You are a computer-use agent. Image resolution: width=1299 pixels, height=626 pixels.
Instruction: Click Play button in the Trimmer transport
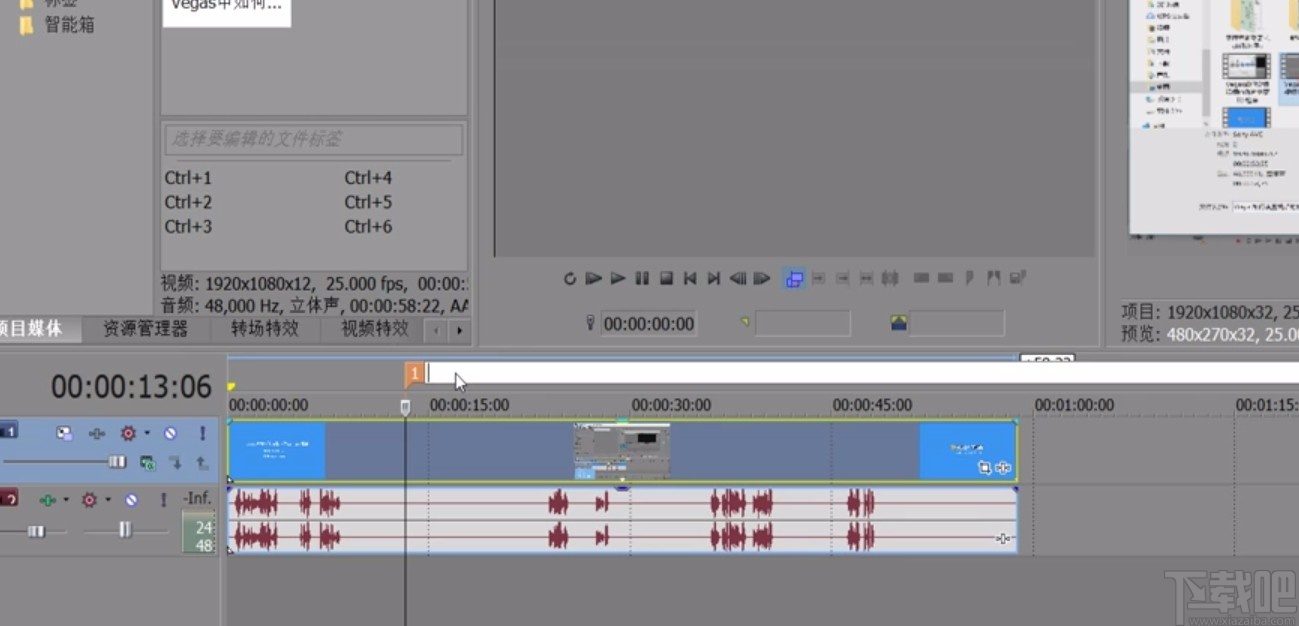[618, 279]
